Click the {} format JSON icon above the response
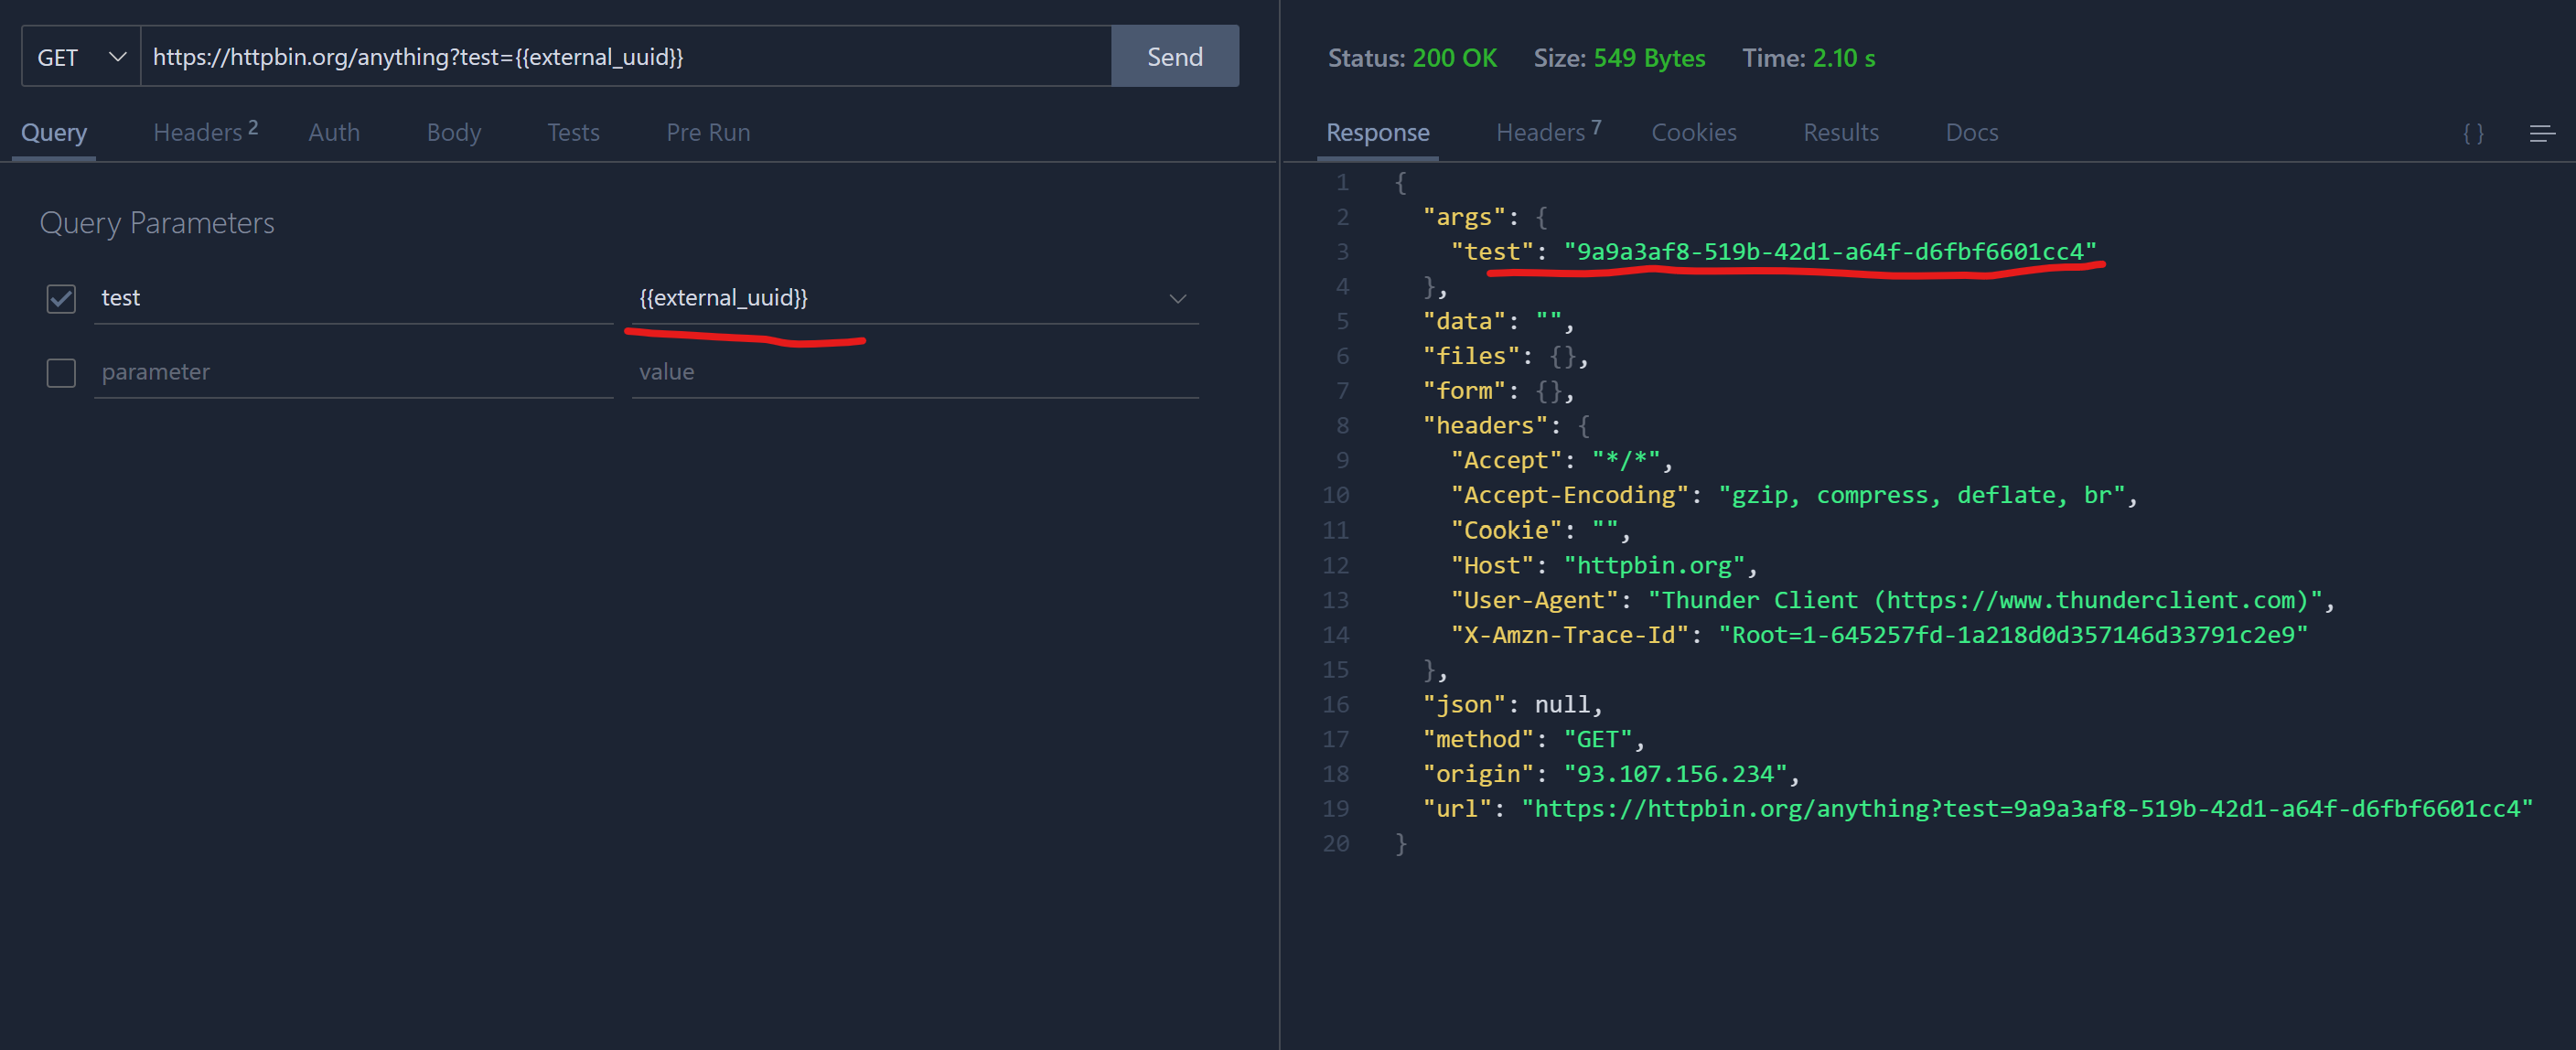Screen dimensions: 2576x1050 (x=2473, y=131)
